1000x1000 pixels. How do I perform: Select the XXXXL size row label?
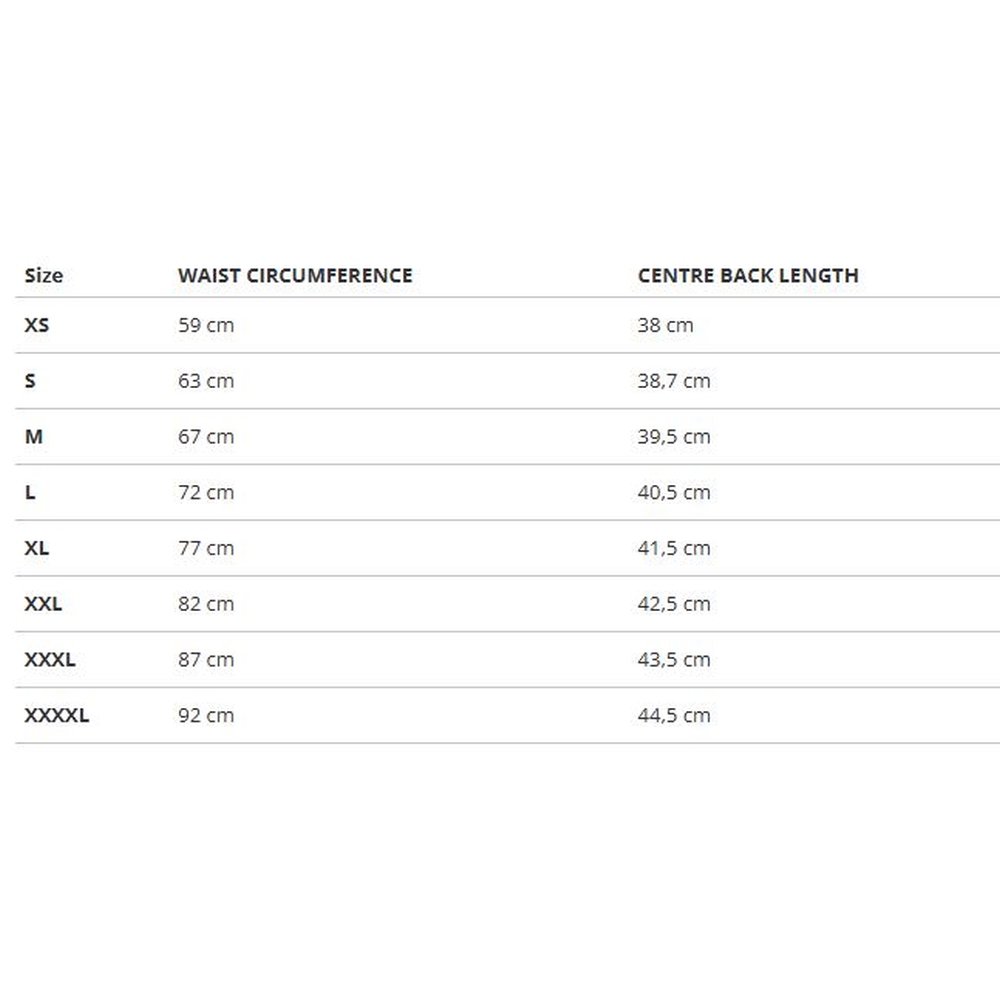tap(56, 716)
